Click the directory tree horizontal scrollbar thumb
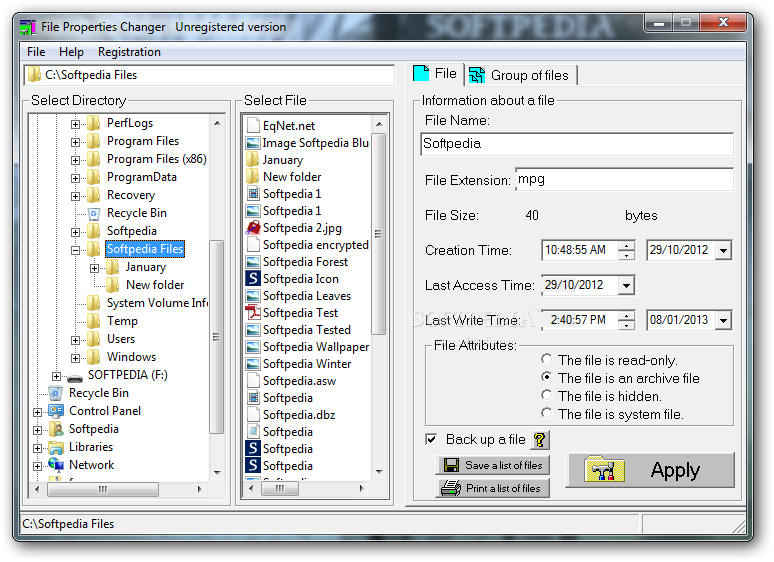The height and width of the screenshot is (562, 774). pos(103,489)
